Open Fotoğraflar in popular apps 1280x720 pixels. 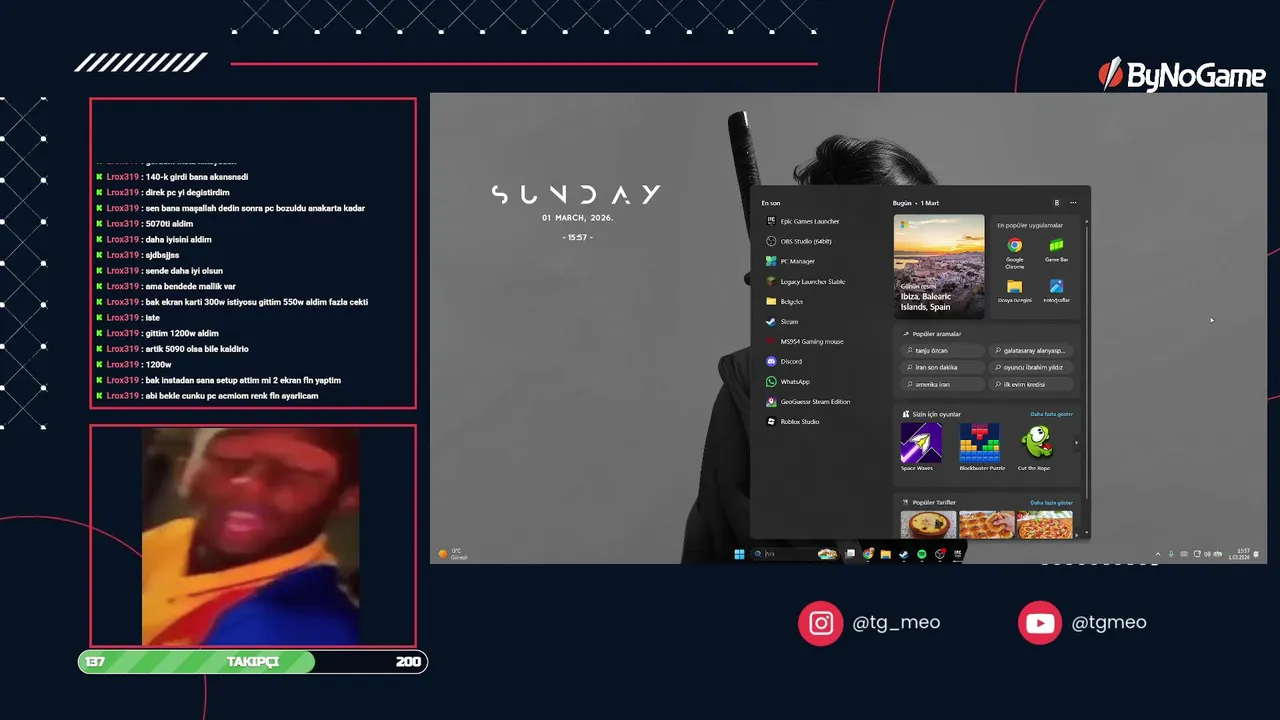coord(1056,291)
